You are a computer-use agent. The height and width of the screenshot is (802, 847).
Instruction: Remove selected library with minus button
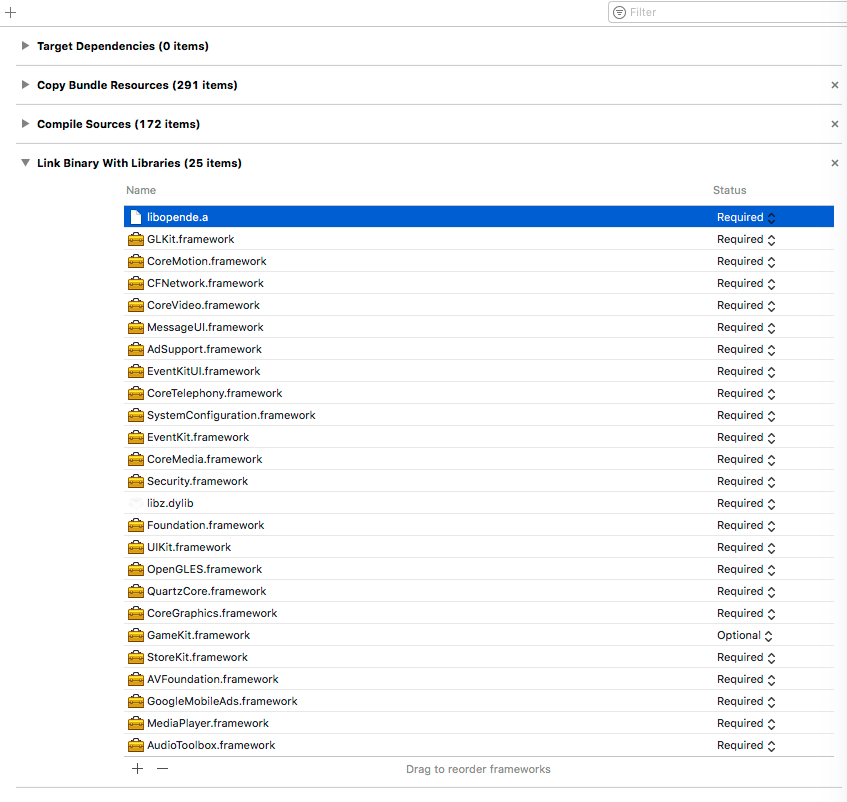pos(162,768)
